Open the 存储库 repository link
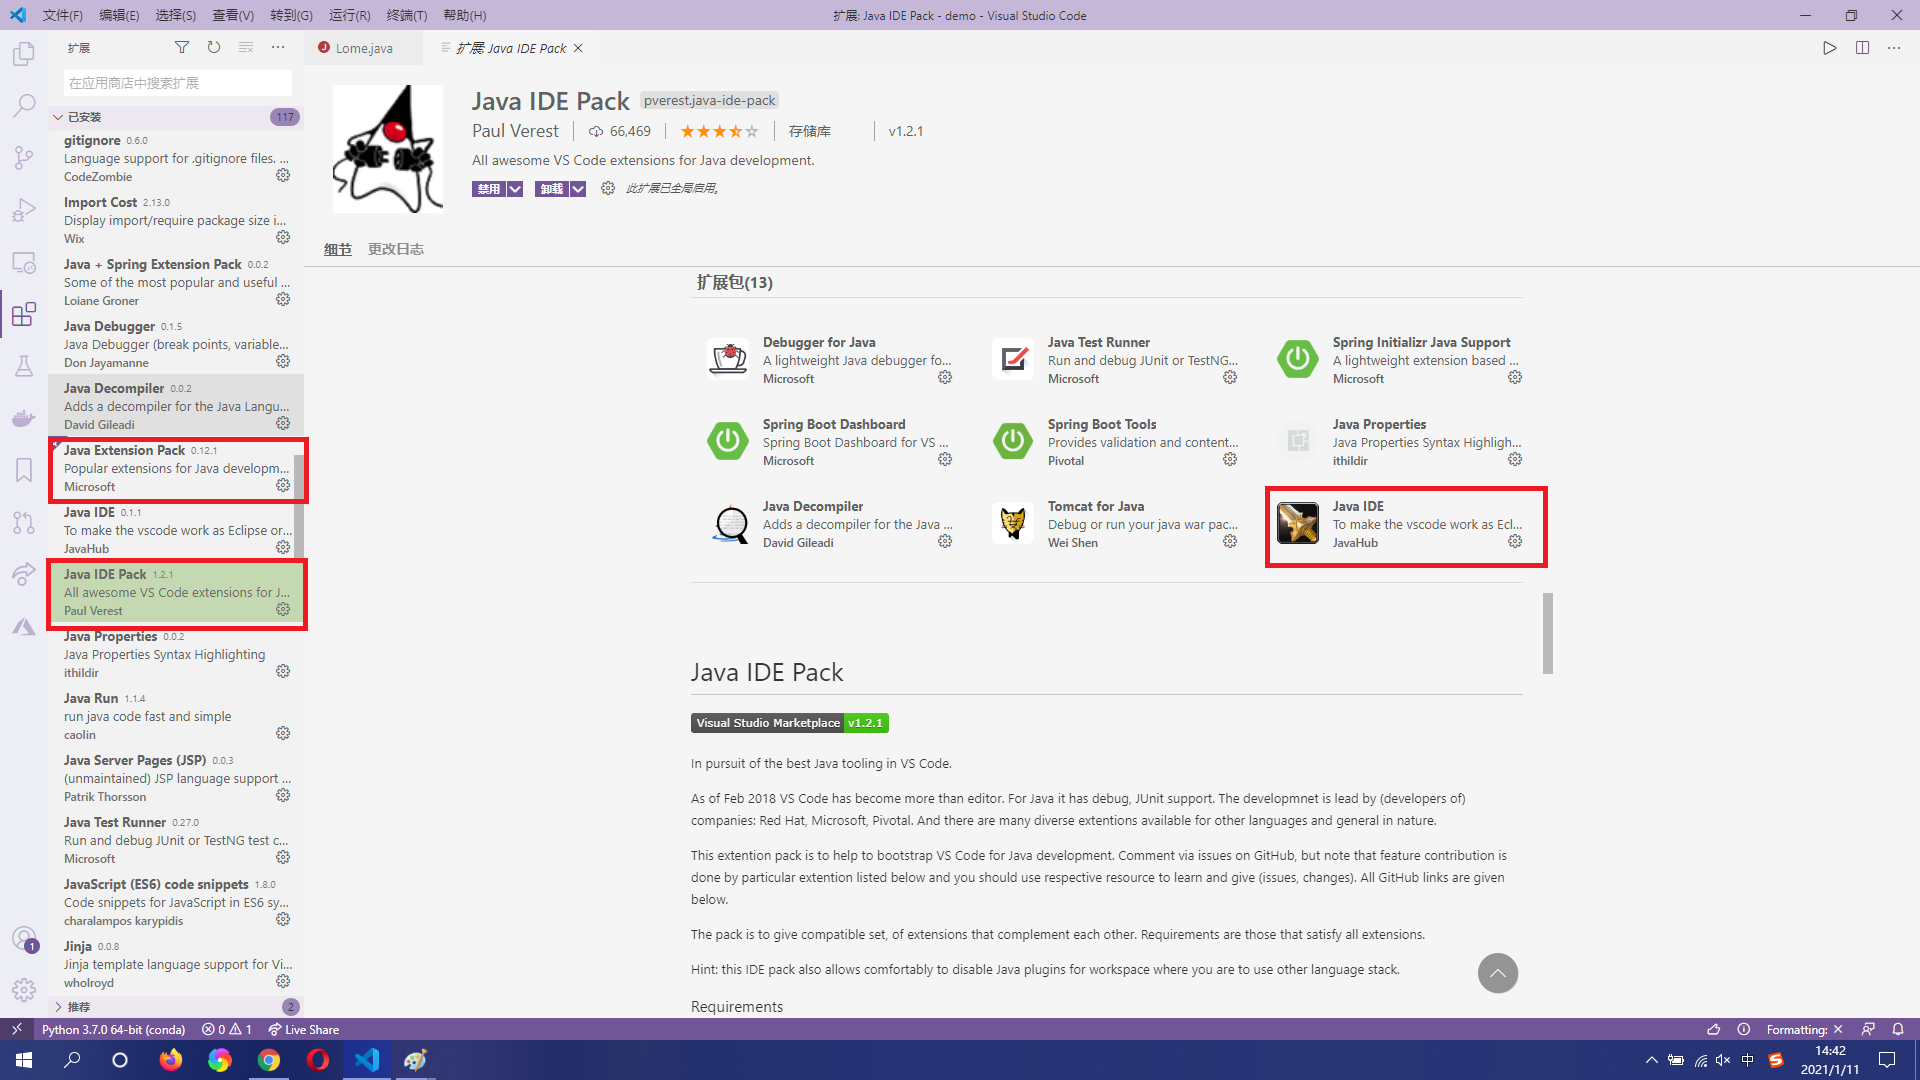 pyautogui.click(x=809, y=131)
